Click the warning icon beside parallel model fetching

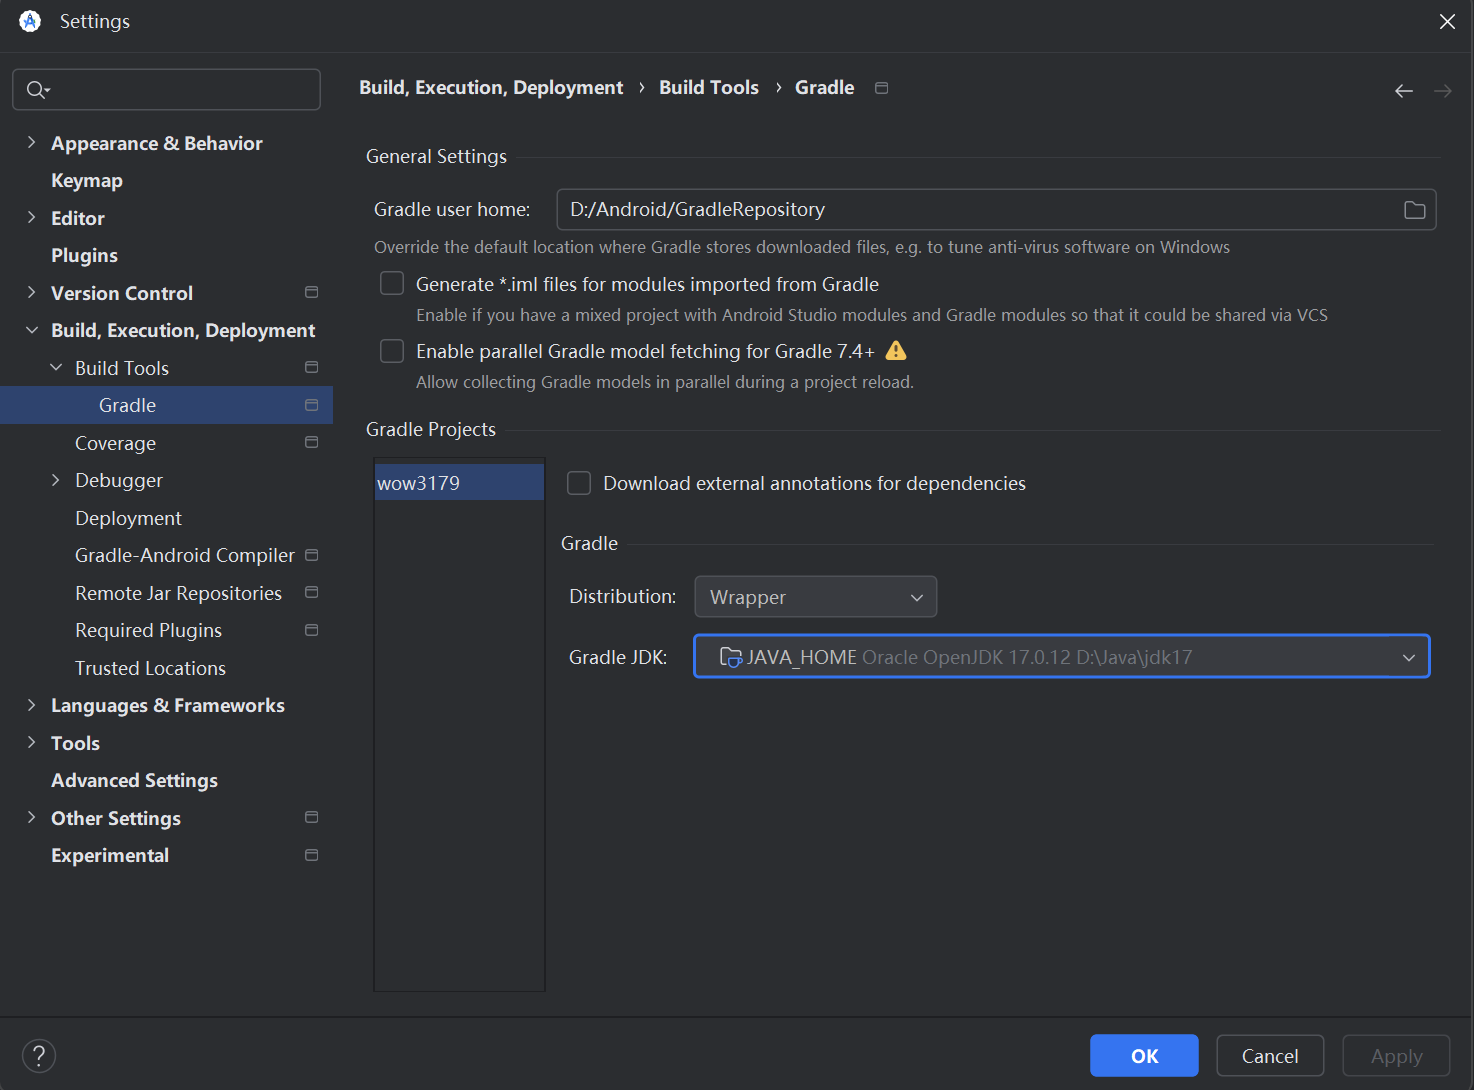tap(896, 351)
